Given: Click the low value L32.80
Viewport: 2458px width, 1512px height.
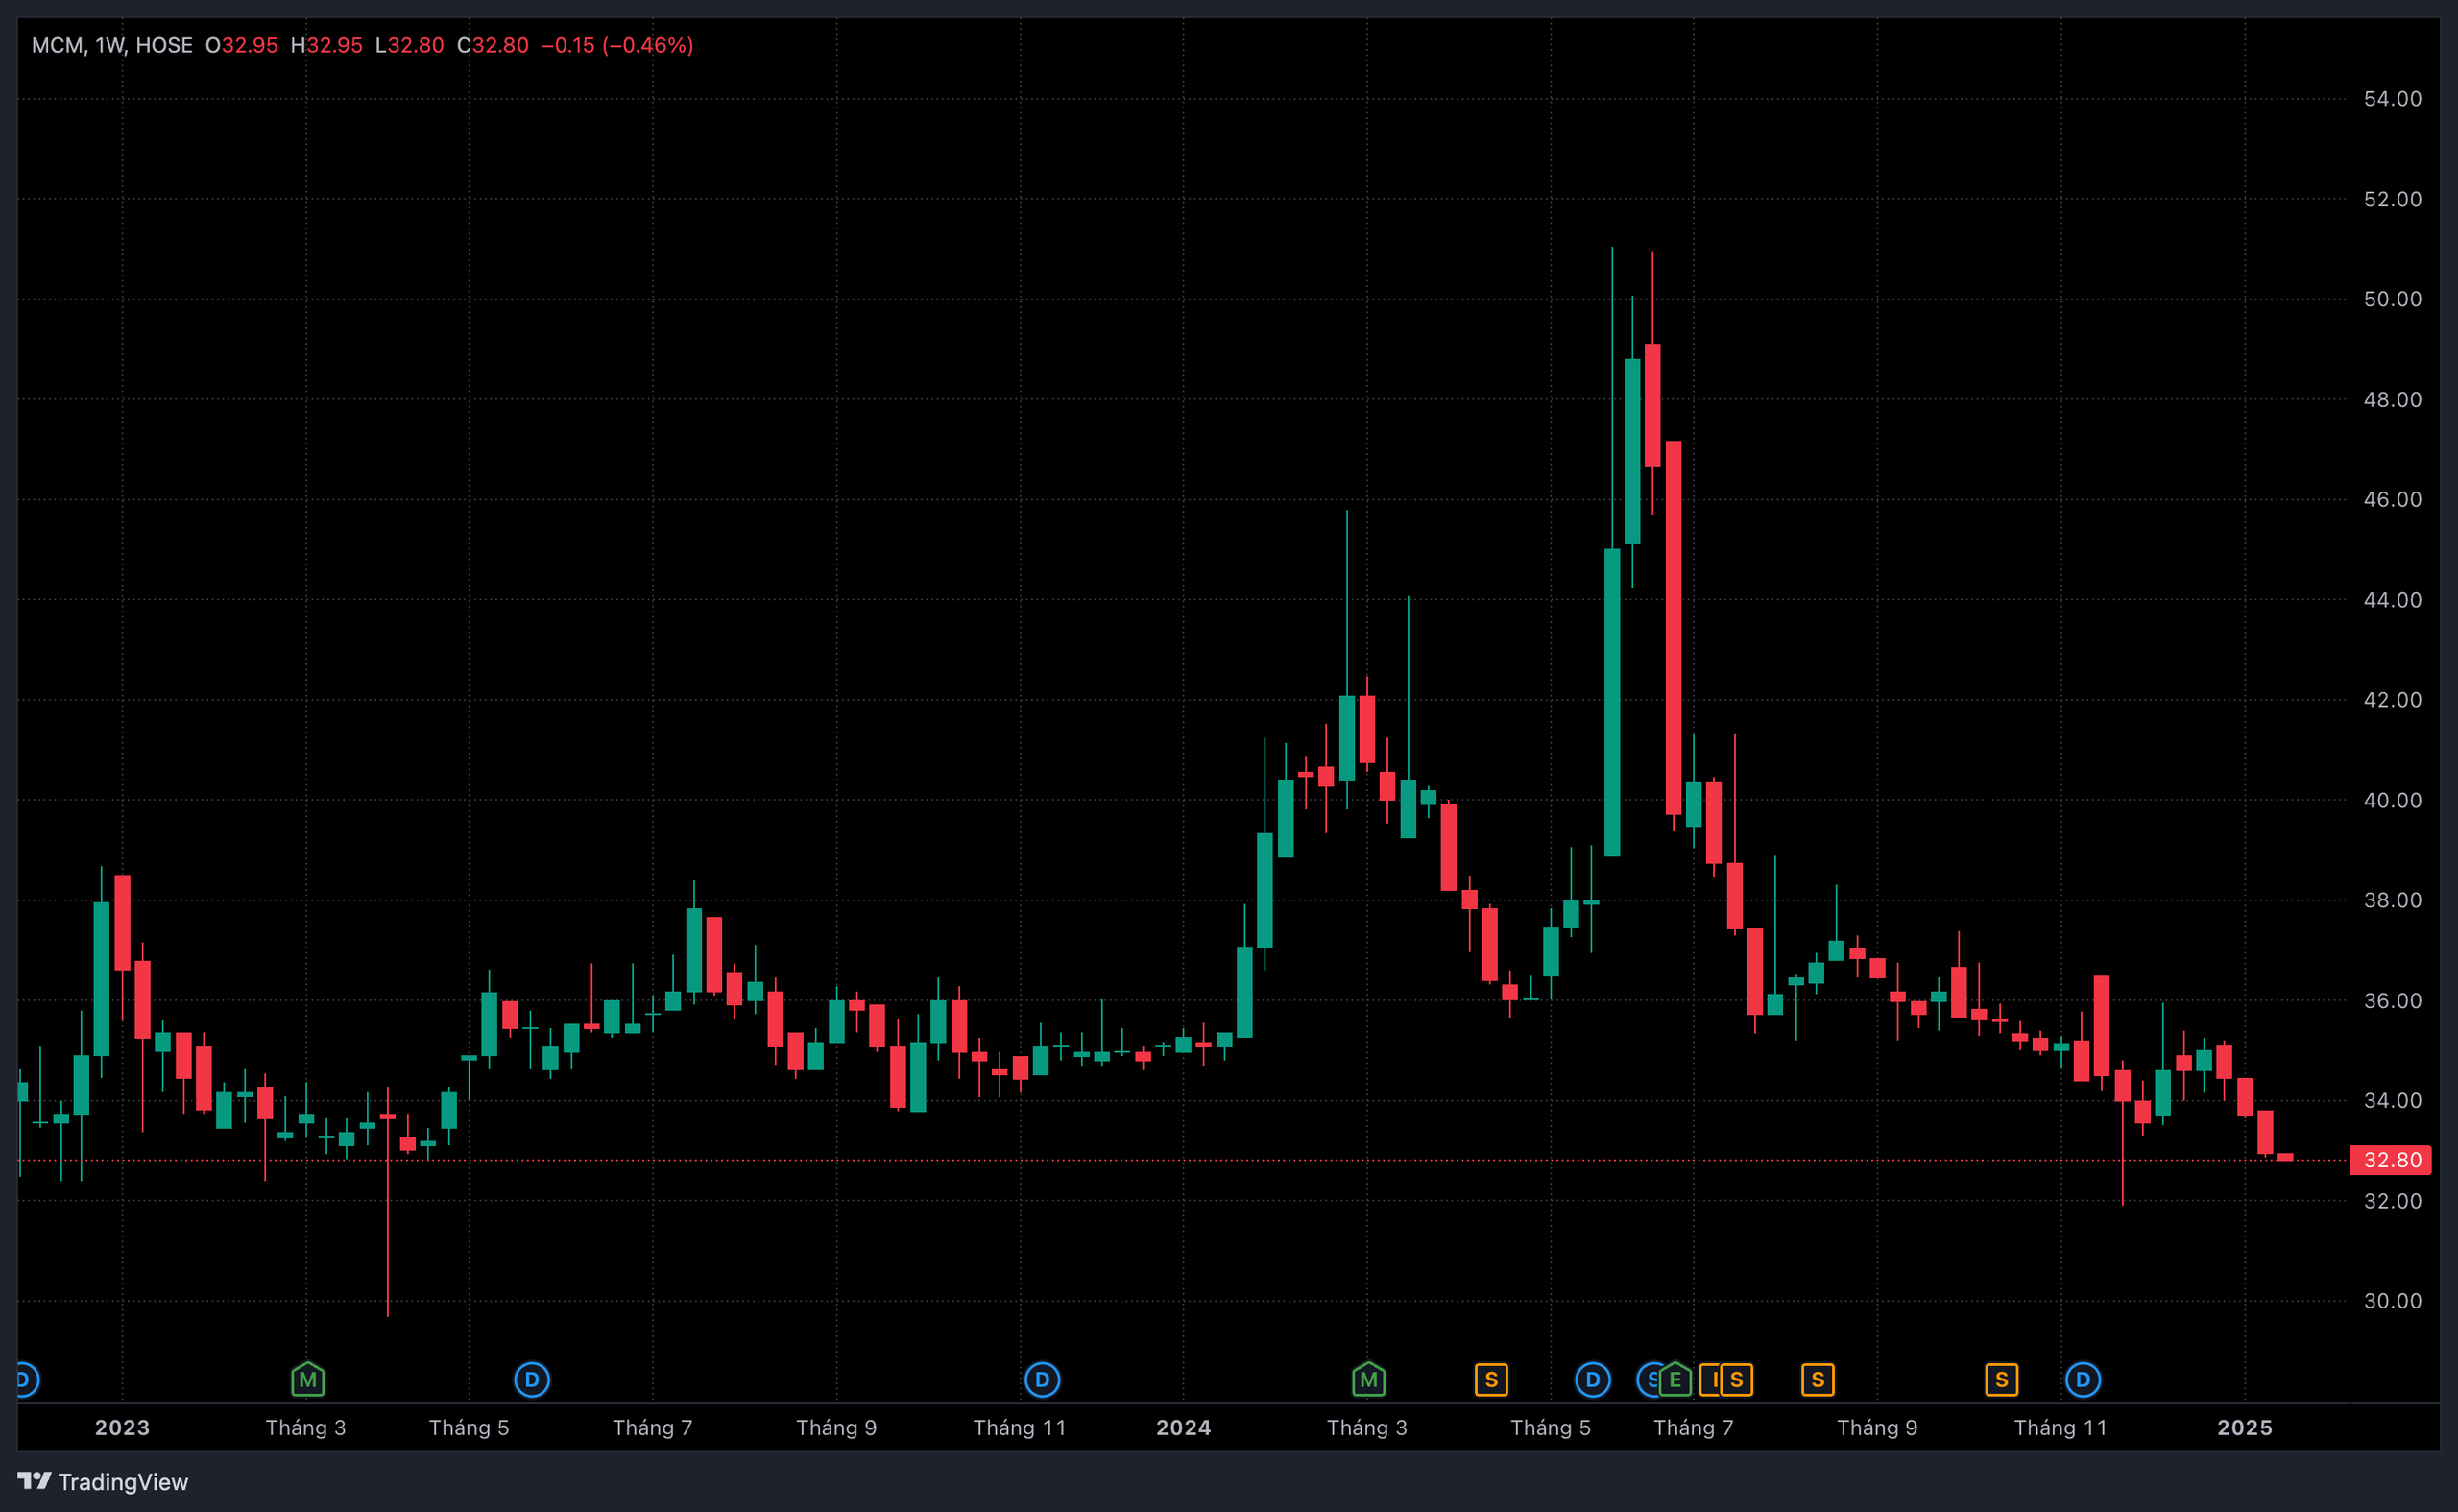Looking at the screenshot, I should tap(409, 45).
